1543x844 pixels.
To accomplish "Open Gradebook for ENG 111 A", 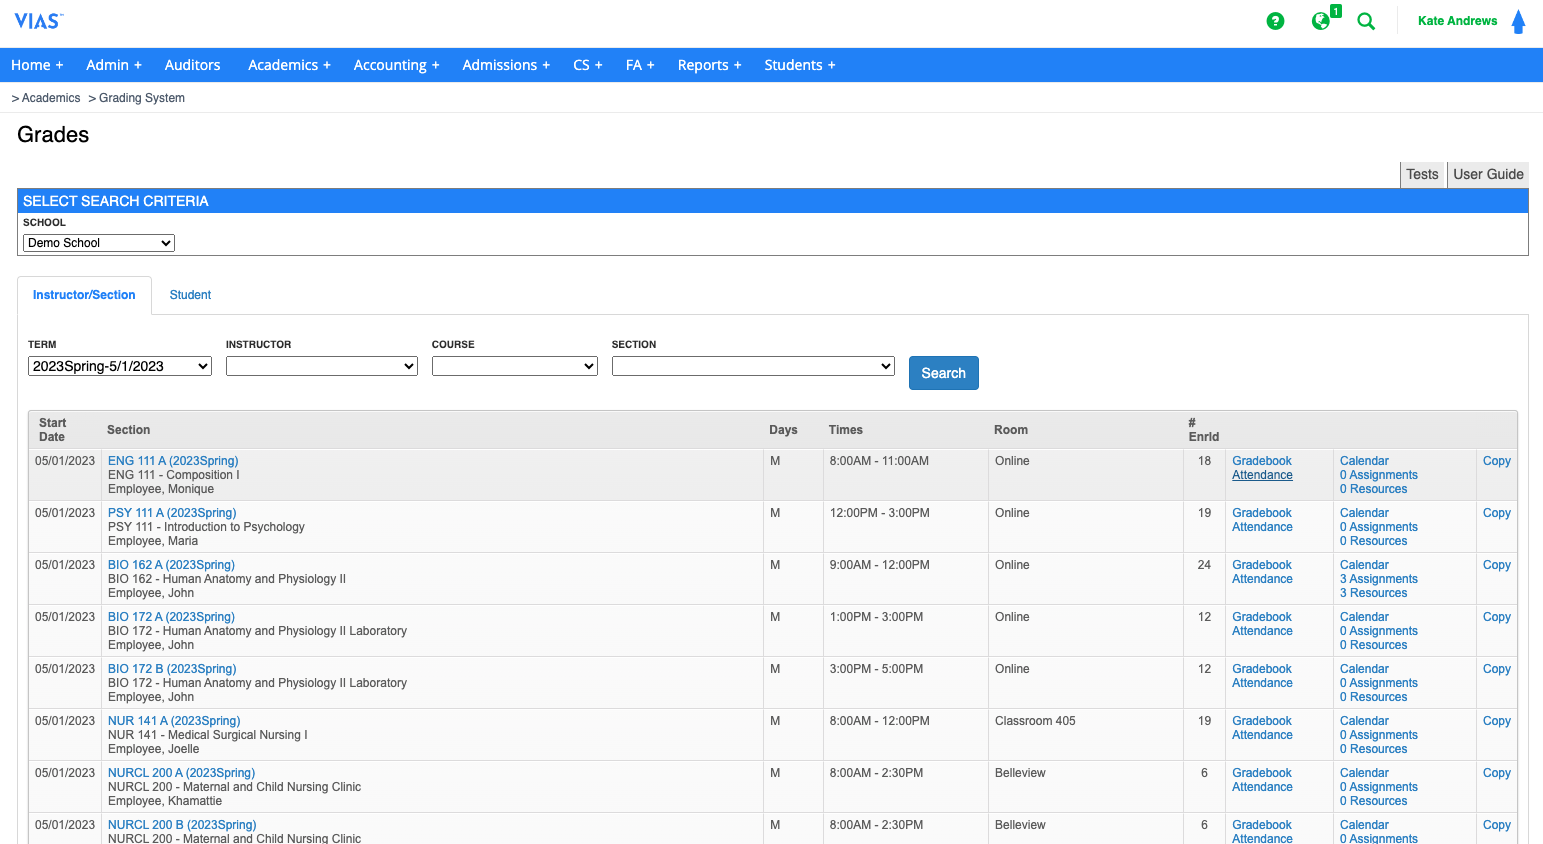I will point(1261,461).
